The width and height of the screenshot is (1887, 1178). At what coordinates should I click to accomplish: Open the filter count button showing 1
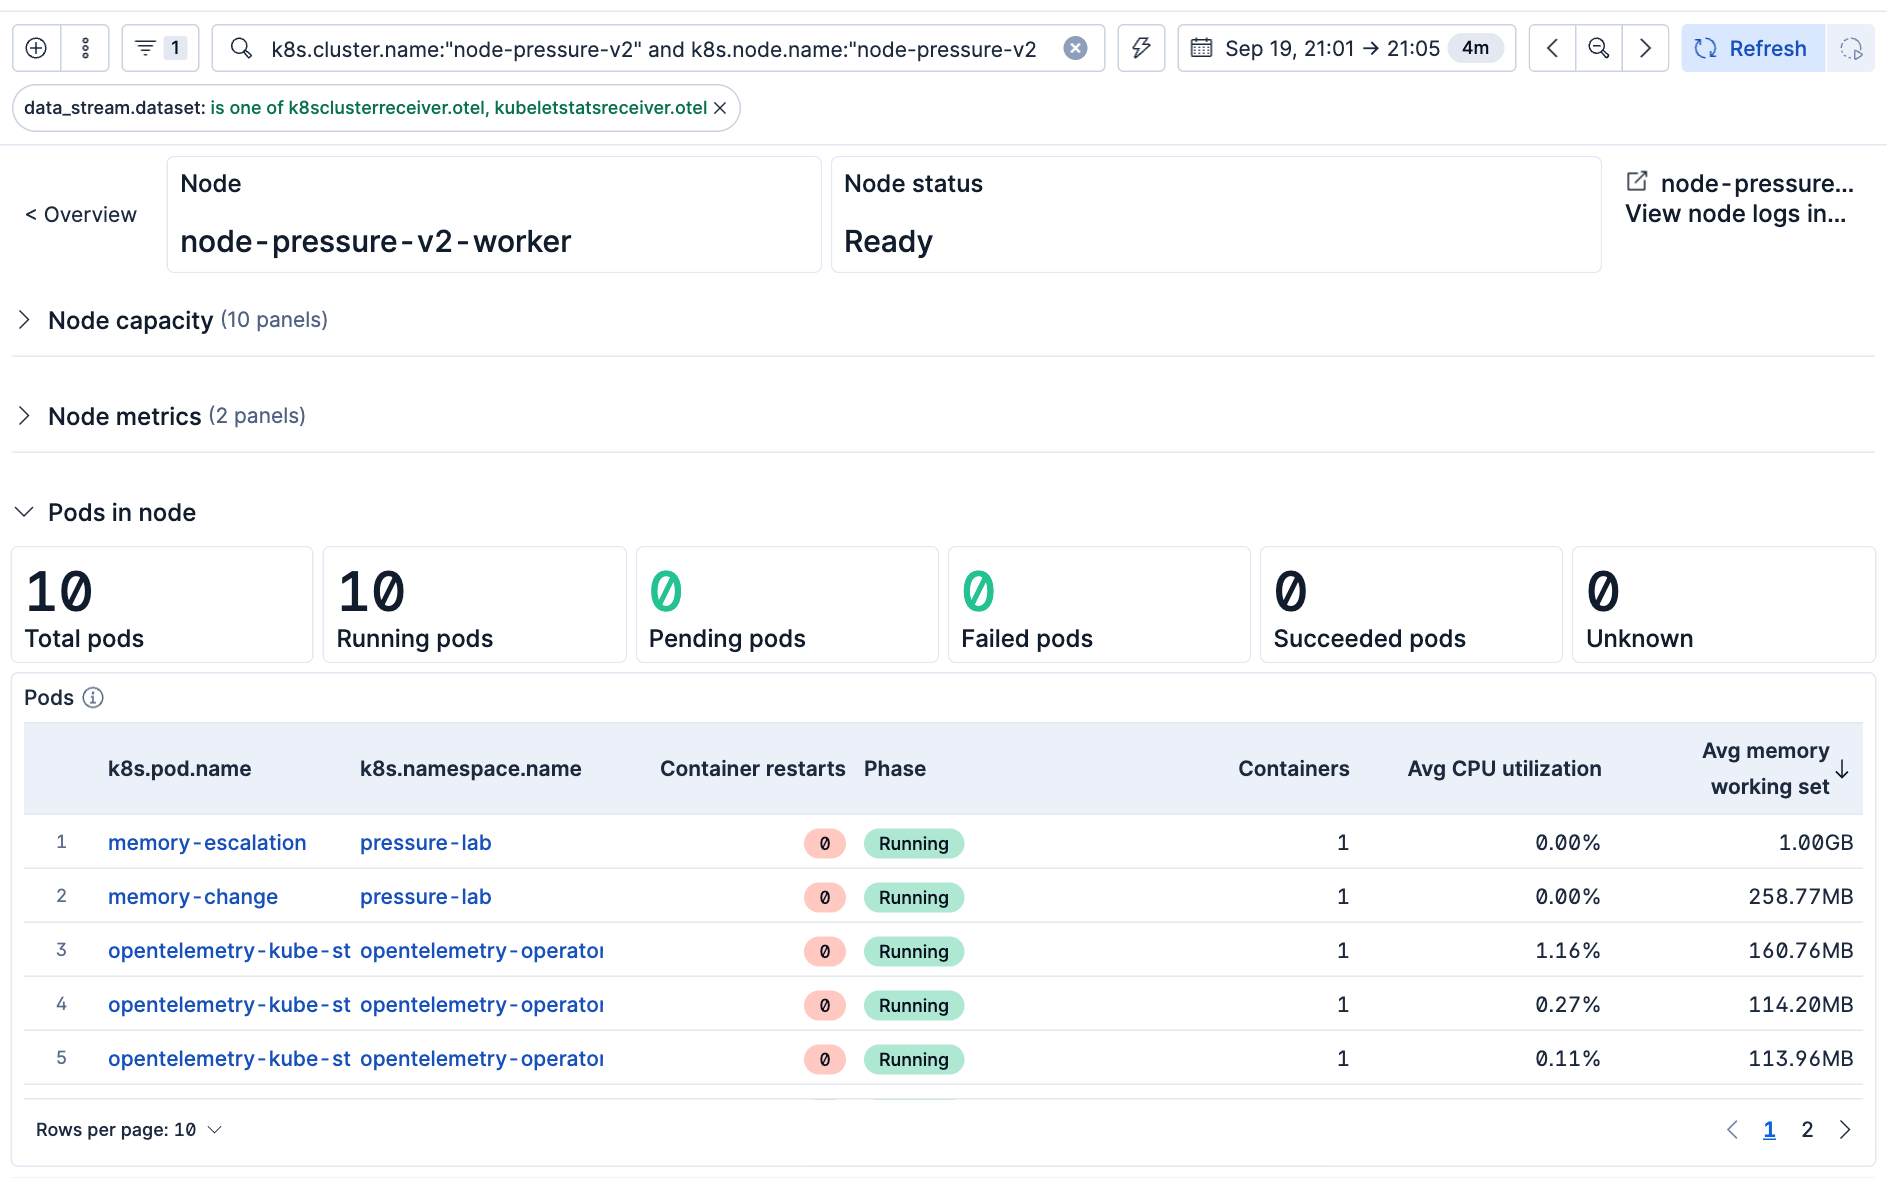(160, 48)
